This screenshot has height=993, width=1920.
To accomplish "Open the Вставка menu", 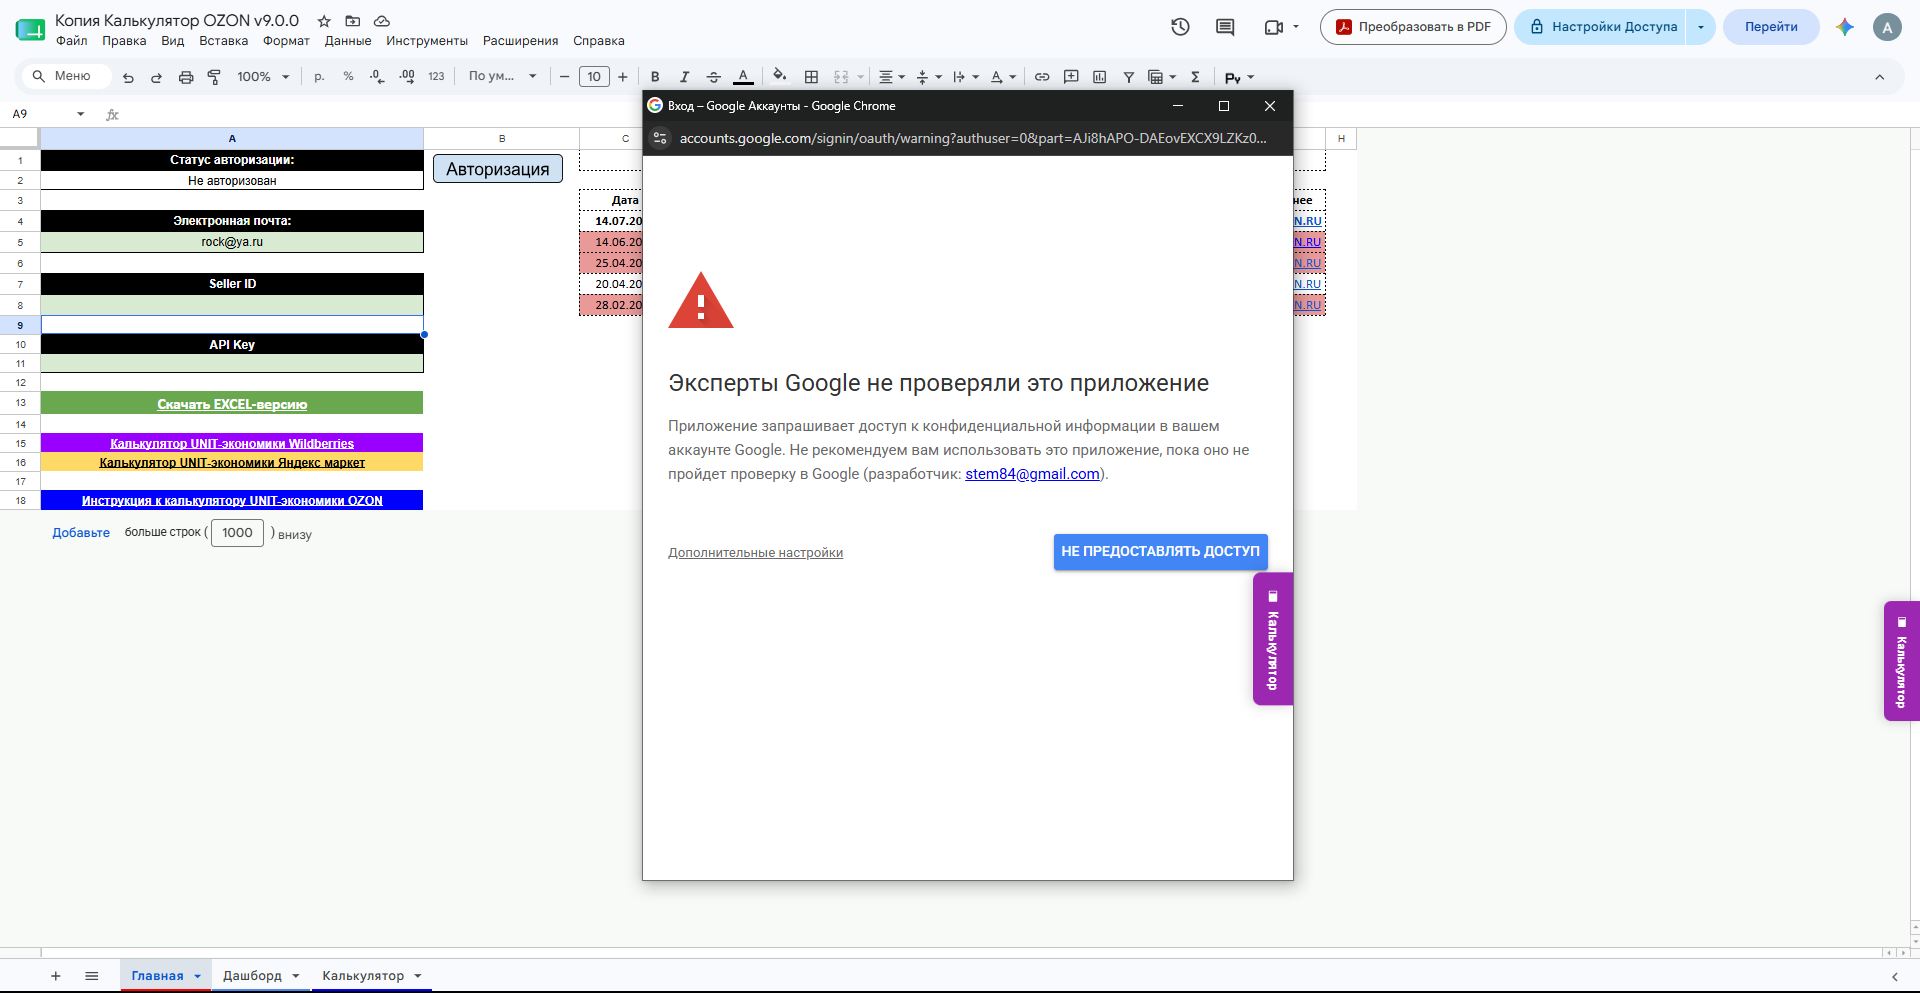I will (223, 41).
